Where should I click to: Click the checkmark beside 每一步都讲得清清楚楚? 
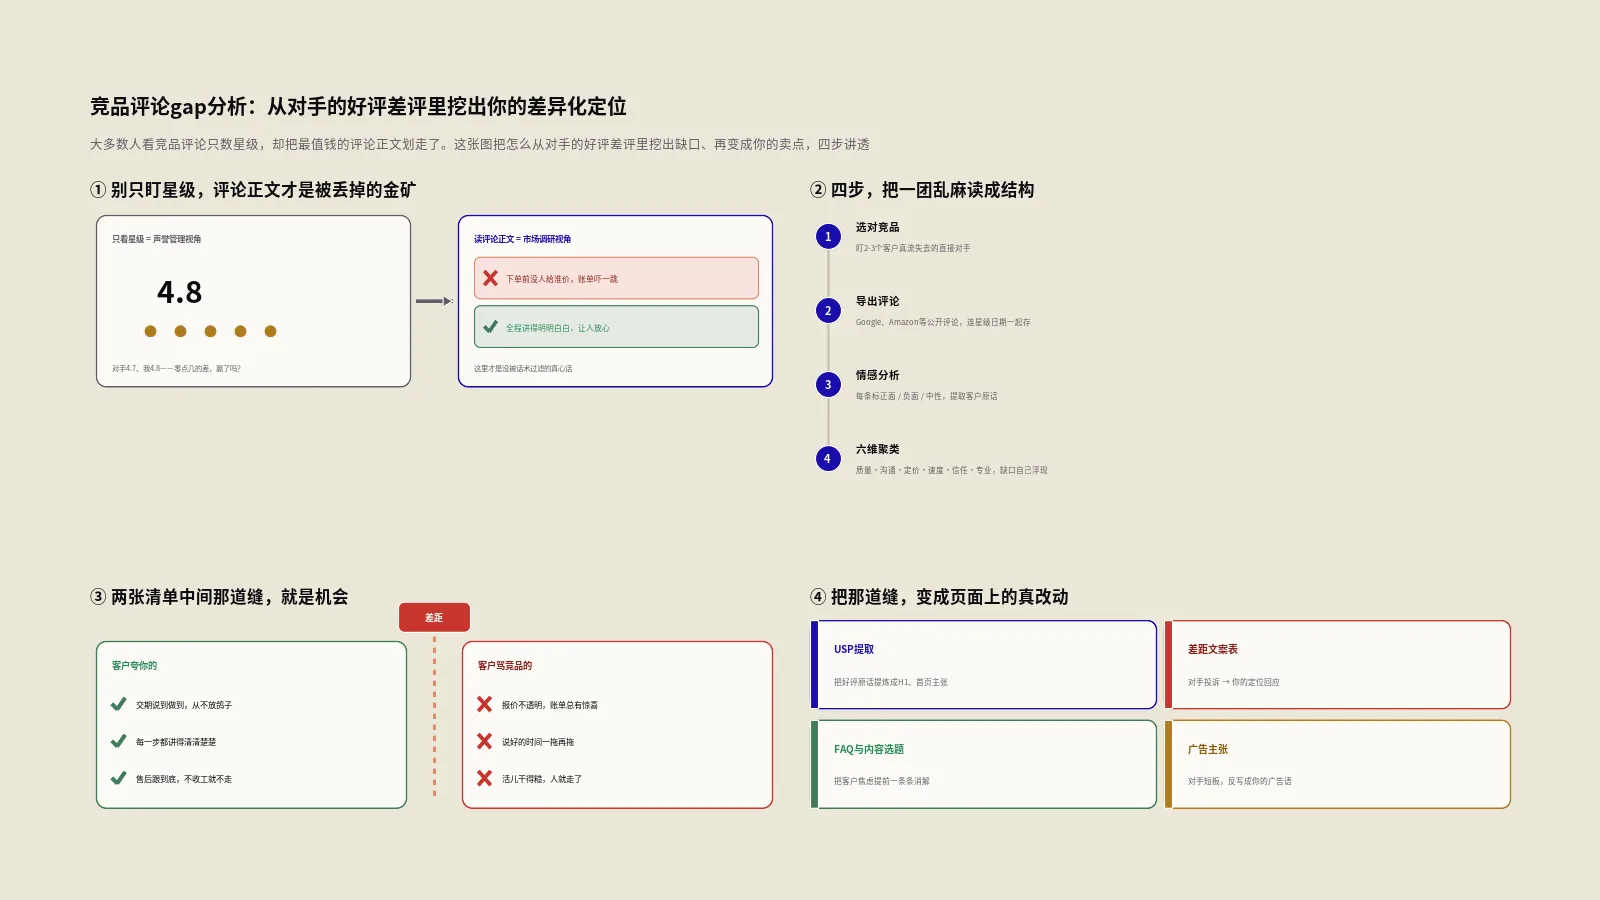118,741
